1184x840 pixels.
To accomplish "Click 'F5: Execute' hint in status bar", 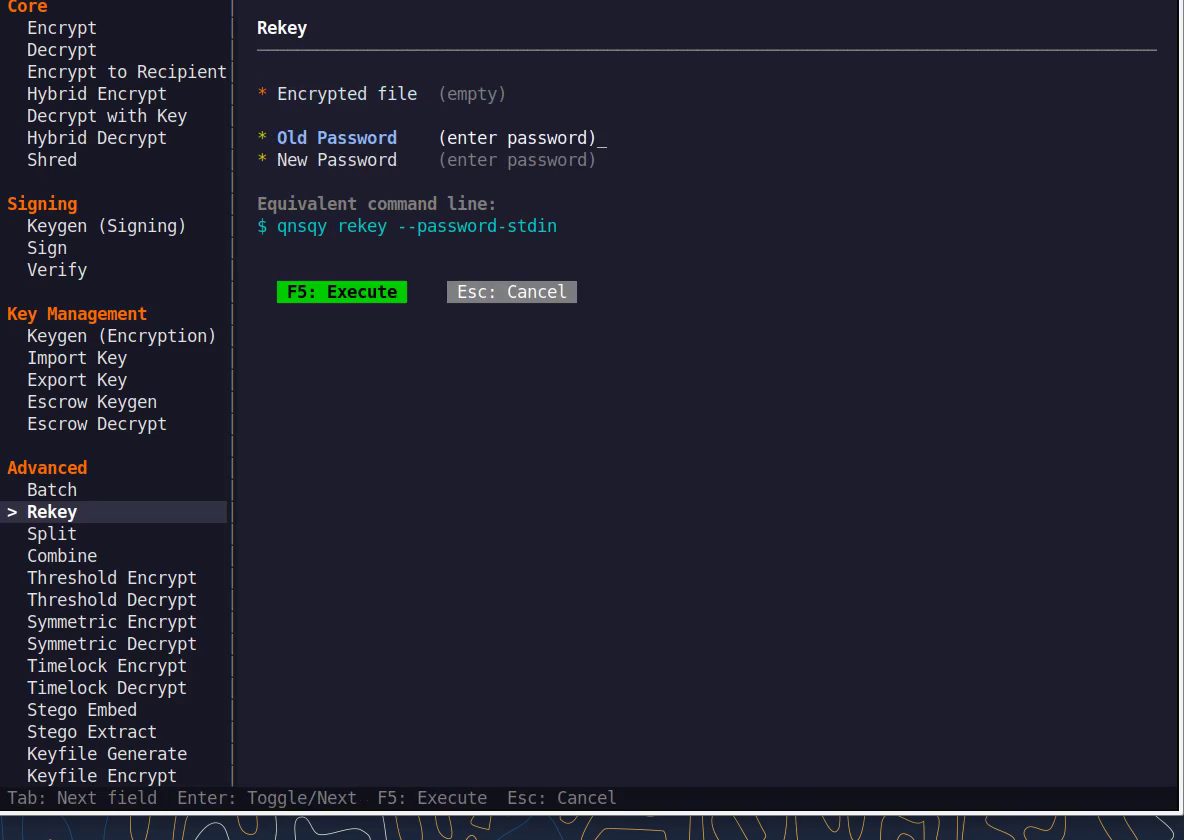I will [x=432, y=798].
